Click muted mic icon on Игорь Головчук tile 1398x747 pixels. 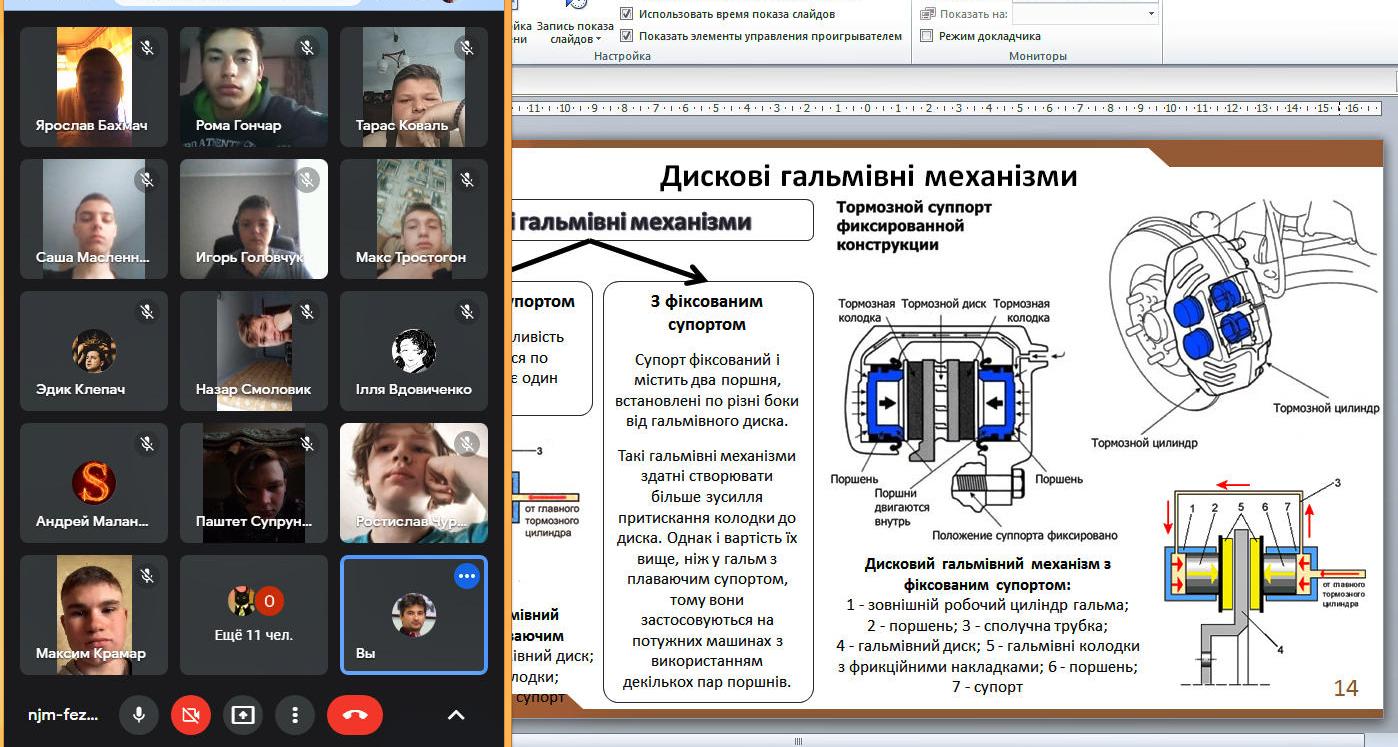307,180
